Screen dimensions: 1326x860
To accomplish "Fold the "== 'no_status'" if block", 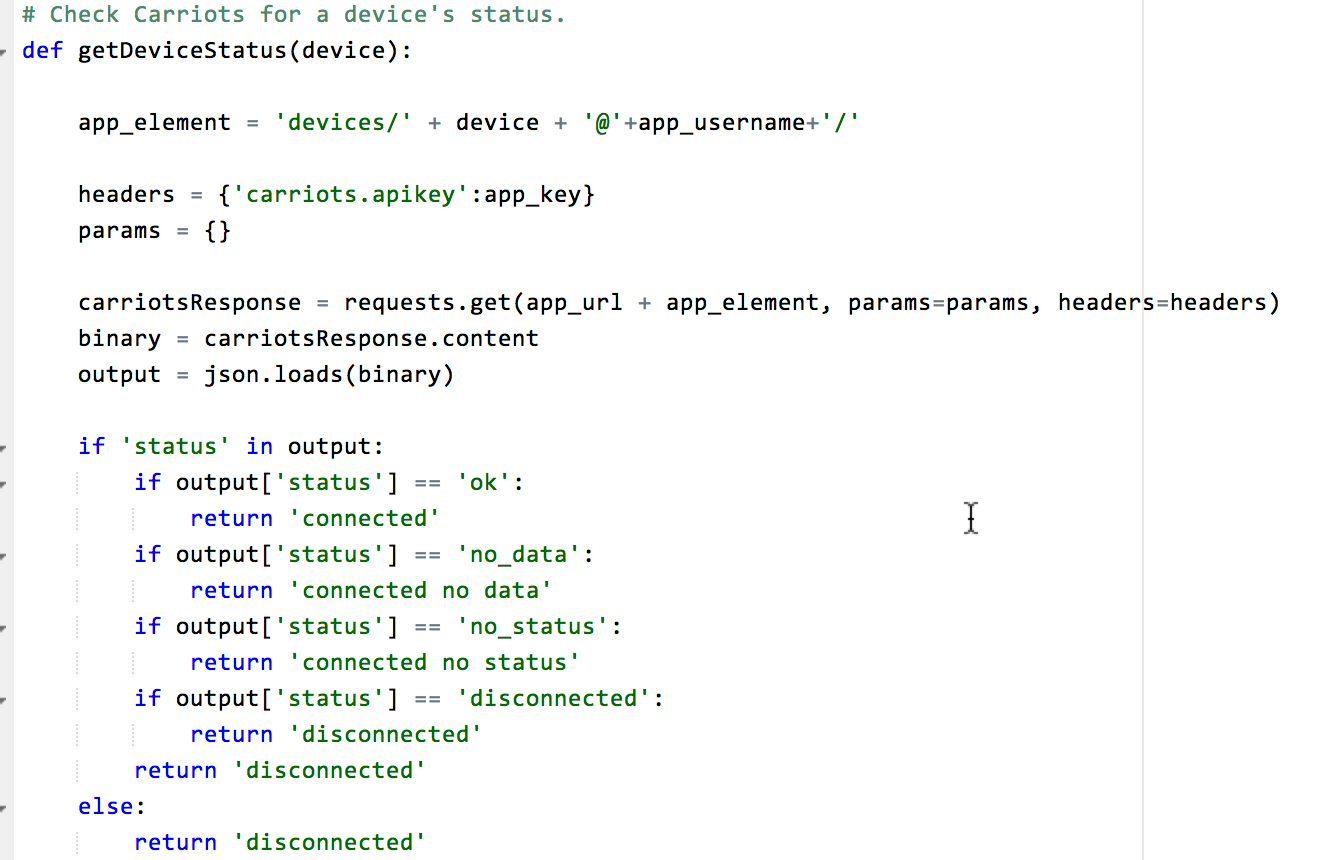I will point(3,627).
